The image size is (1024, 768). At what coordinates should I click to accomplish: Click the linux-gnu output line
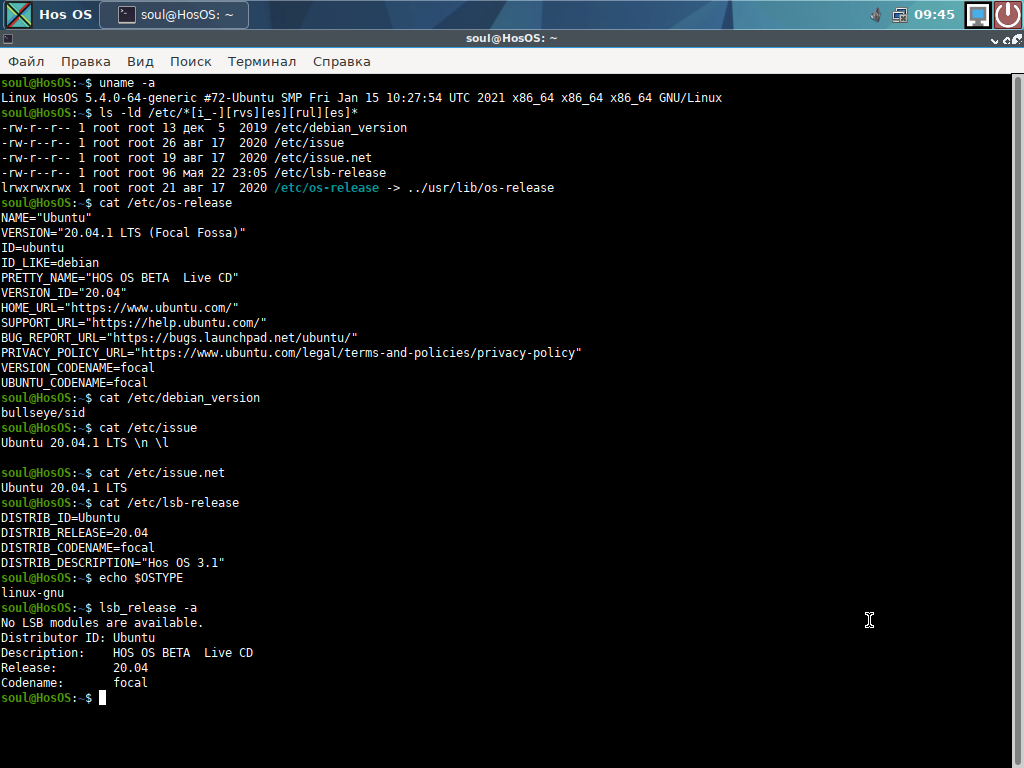pos(33,593)
